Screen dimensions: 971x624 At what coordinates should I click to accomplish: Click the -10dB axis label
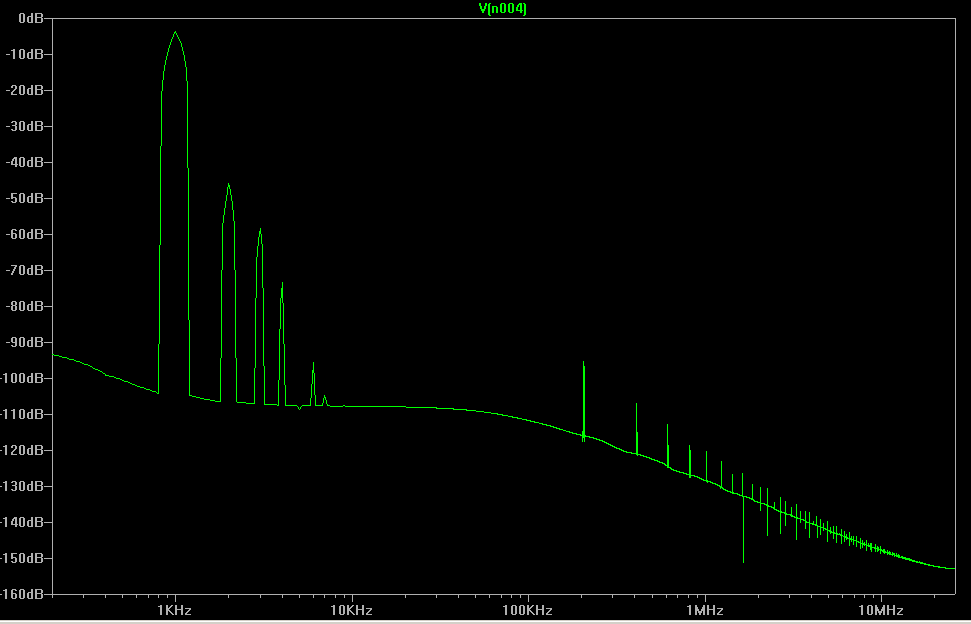(25, 54)
